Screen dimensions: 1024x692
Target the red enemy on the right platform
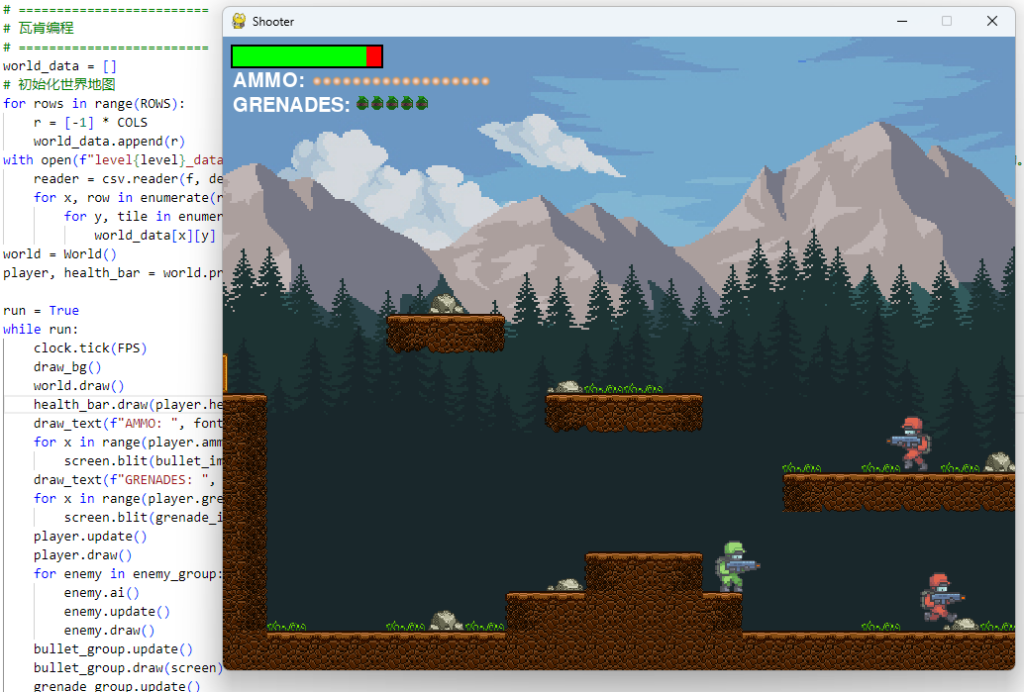[910, 443]
